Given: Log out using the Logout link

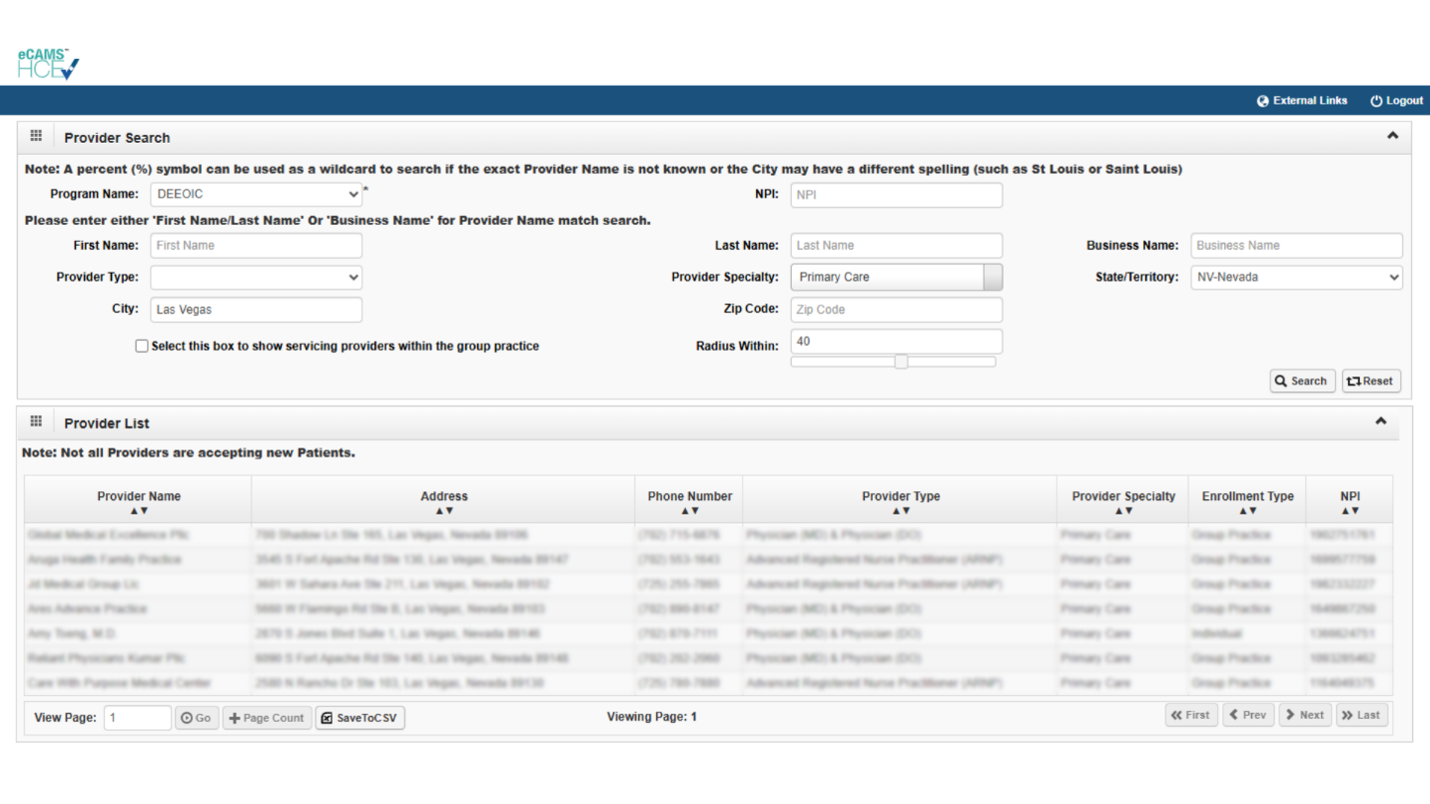Looking at the screenshot, I should [x=1396, y=101].
